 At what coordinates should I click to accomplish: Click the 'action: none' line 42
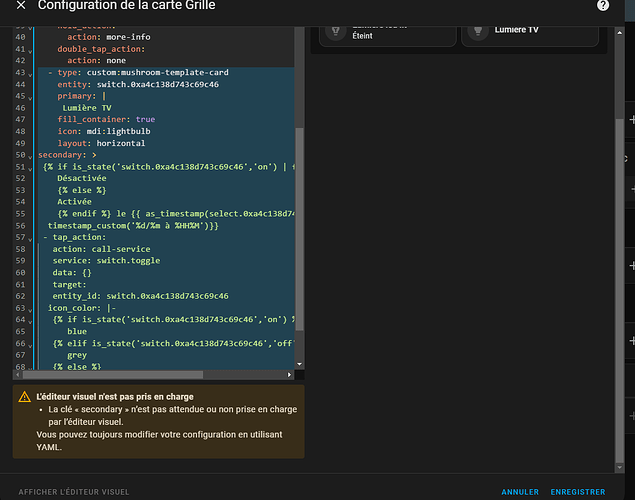tap(96, 60)
